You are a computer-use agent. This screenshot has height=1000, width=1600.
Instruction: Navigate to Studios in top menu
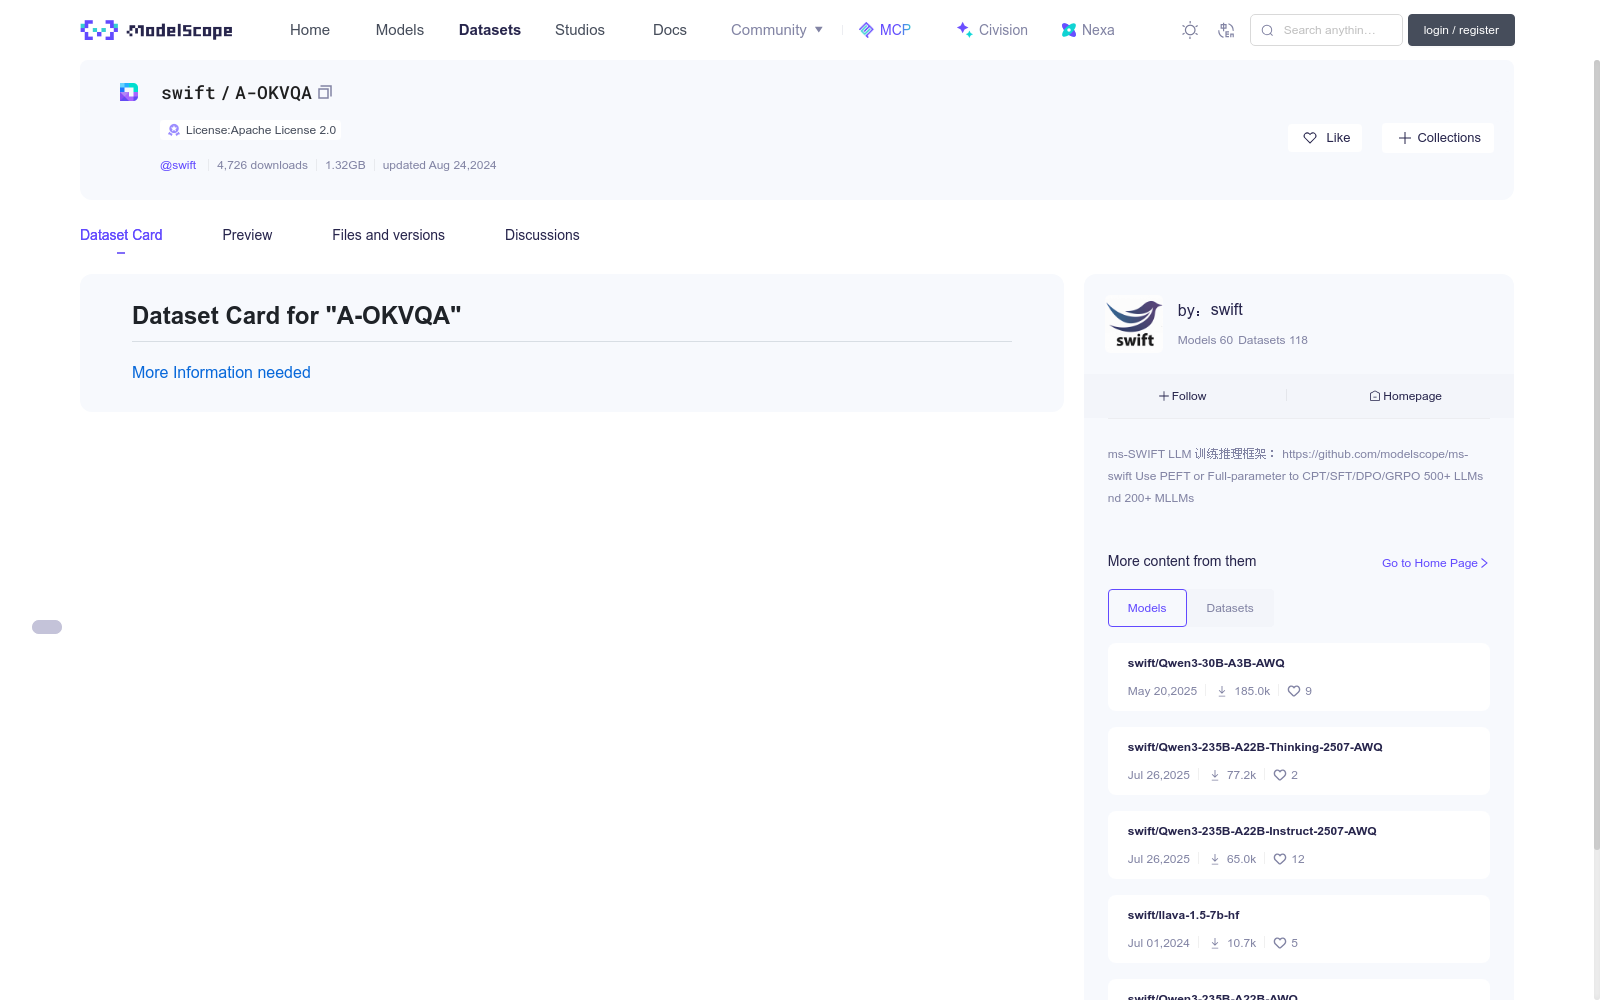[580, 30]
